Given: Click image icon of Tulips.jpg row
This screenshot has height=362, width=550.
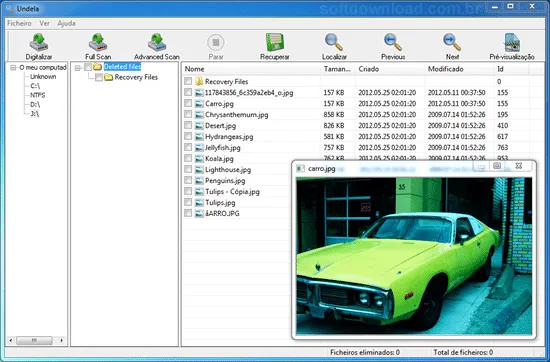Looking at the screenshot, I should pyautogui.click(x=199, y=202).
